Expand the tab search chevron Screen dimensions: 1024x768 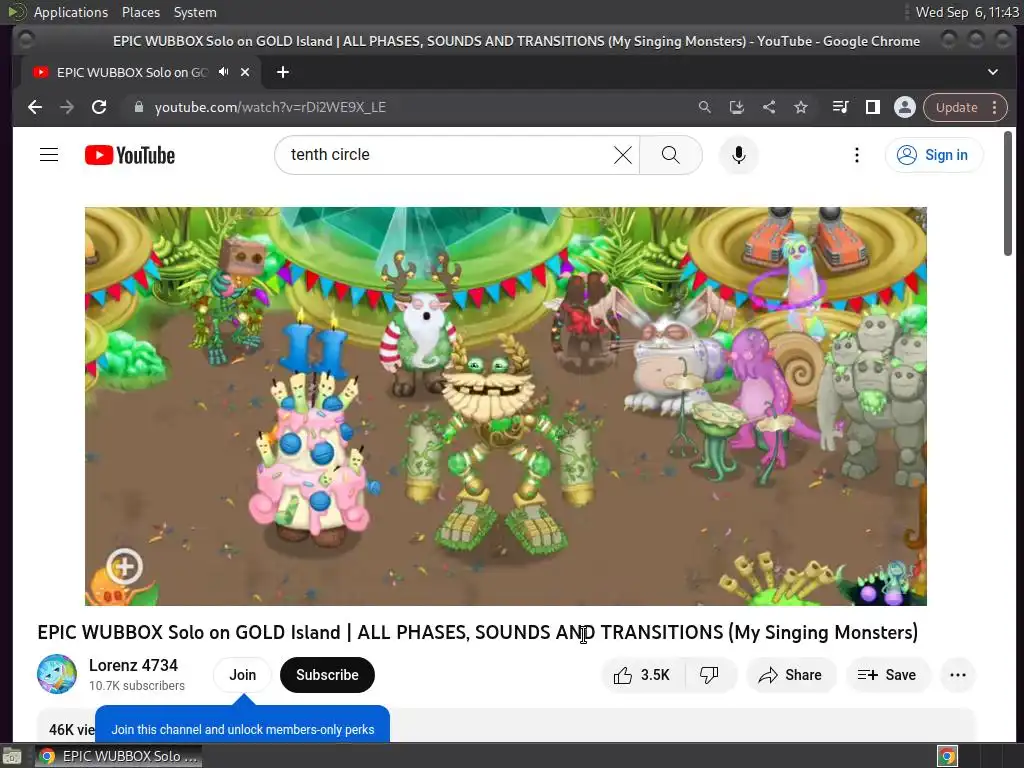point(993,72)
